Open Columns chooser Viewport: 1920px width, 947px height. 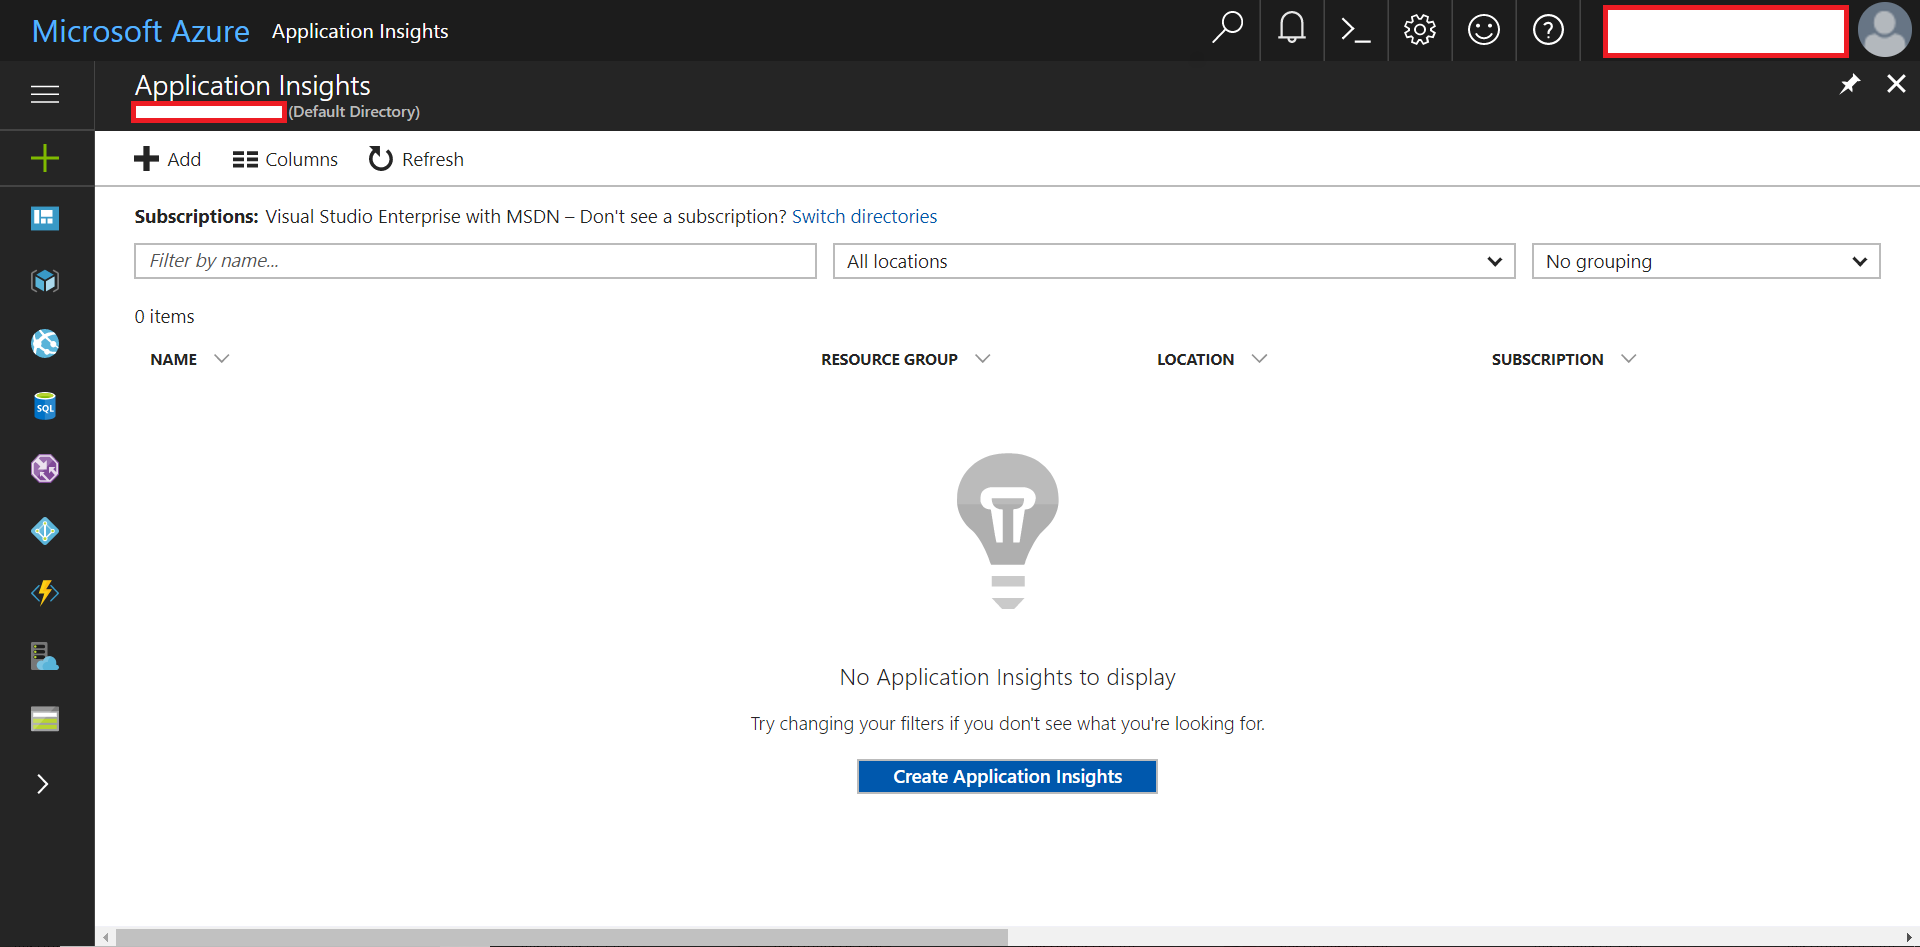pyautogui.click(x=285, y=159)
